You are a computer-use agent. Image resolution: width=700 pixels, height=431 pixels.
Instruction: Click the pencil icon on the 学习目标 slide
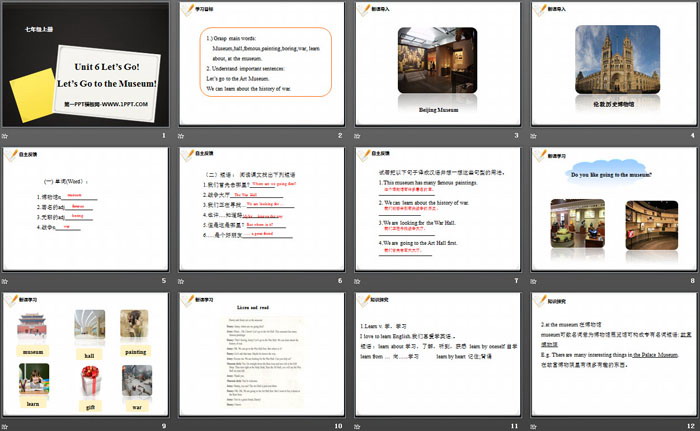189,8
